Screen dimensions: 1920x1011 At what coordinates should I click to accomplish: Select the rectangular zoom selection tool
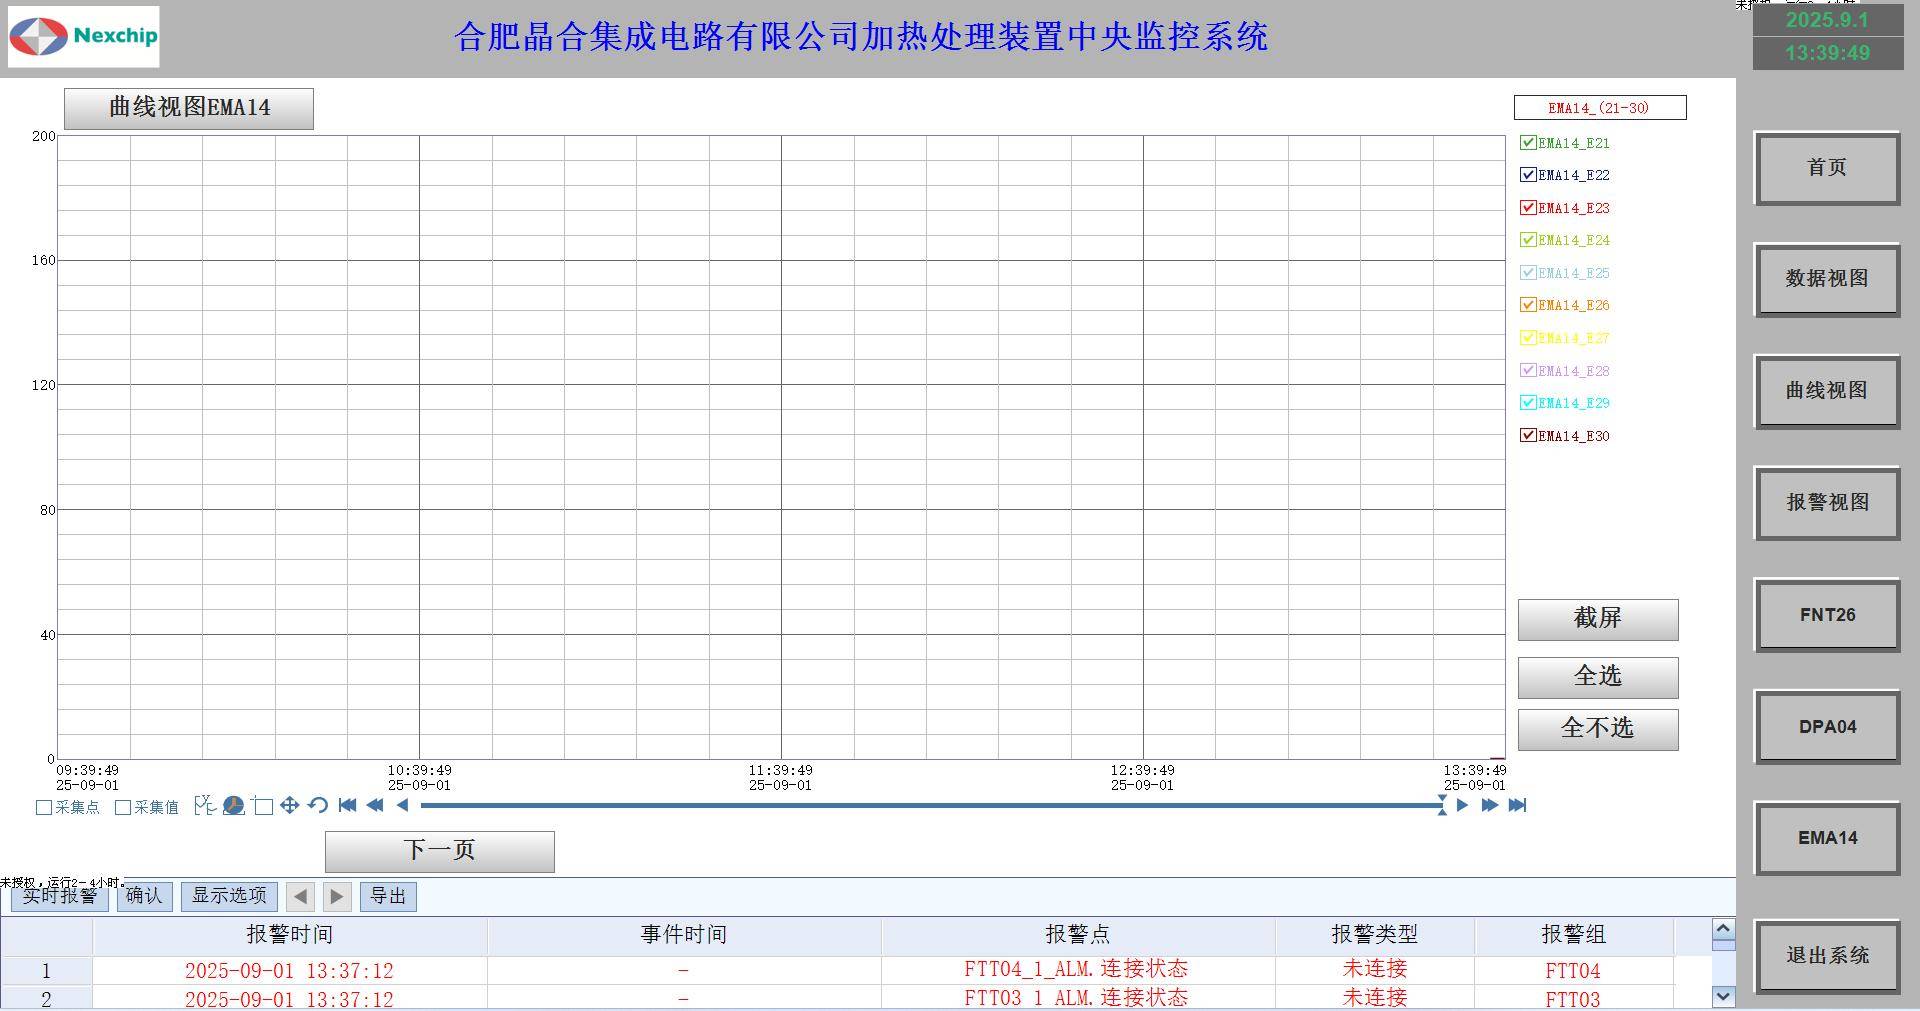point(263,806)
